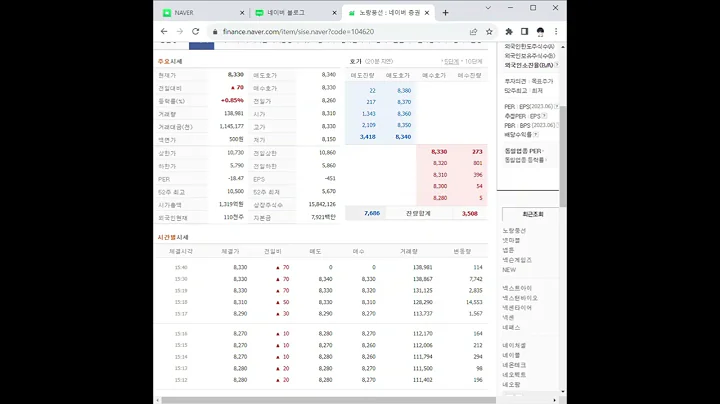Click the 거래대금 value 1,145,177
Image resolution: width=720 pixels, height=404 pixels.
(231, 126)
